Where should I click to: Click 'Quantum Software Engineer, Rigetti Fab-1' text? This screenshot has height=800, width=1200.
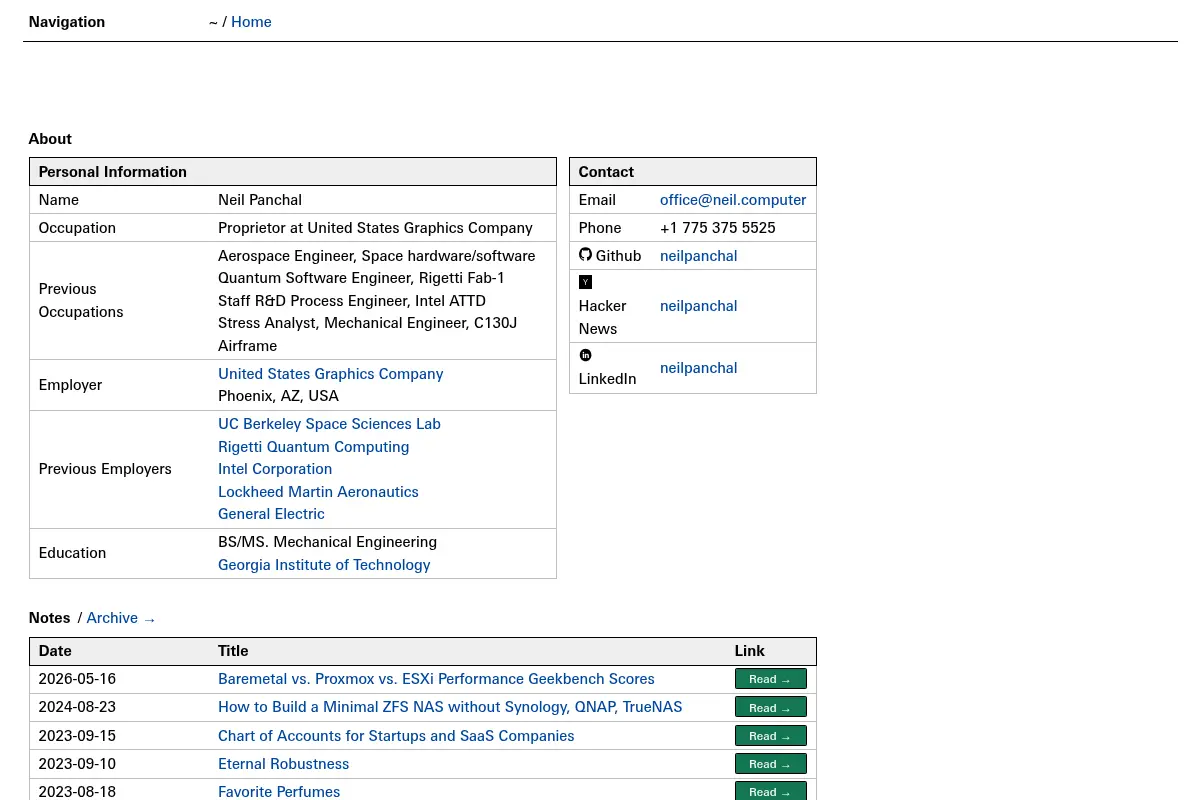coord(361,278)
